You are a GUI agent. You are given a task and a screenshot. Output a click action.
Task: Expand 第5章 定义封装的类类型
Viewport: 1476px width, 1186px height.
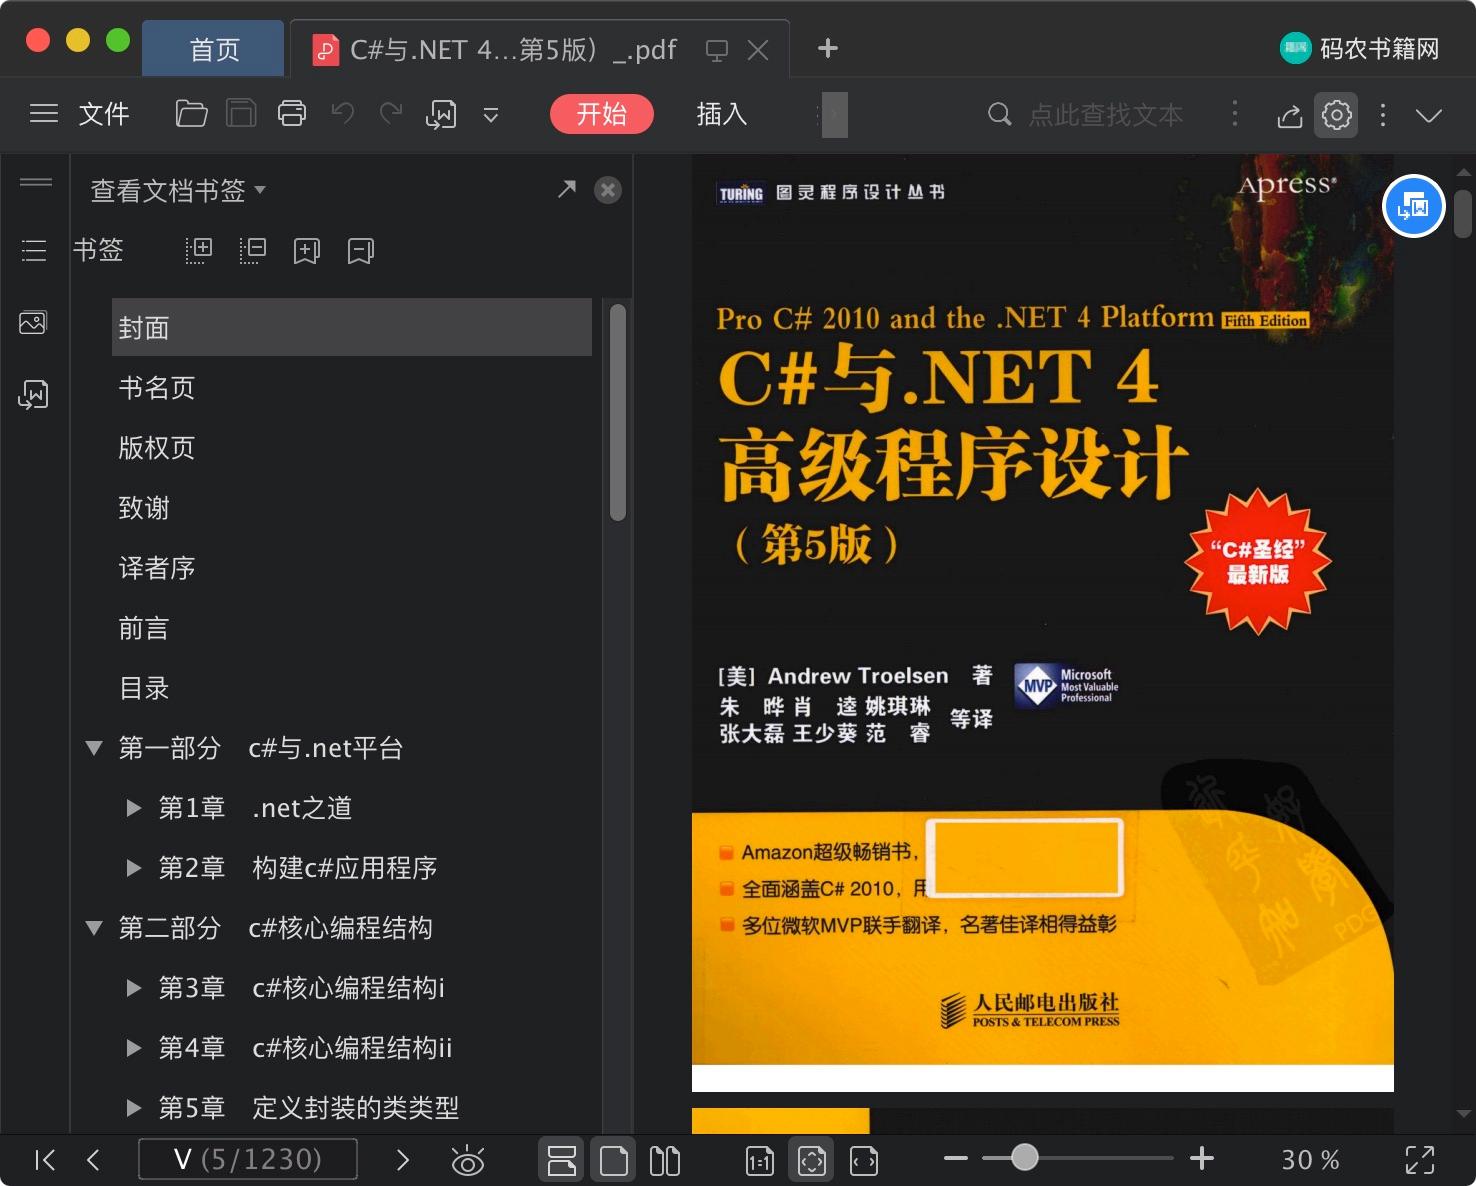tap(134, 1108)
